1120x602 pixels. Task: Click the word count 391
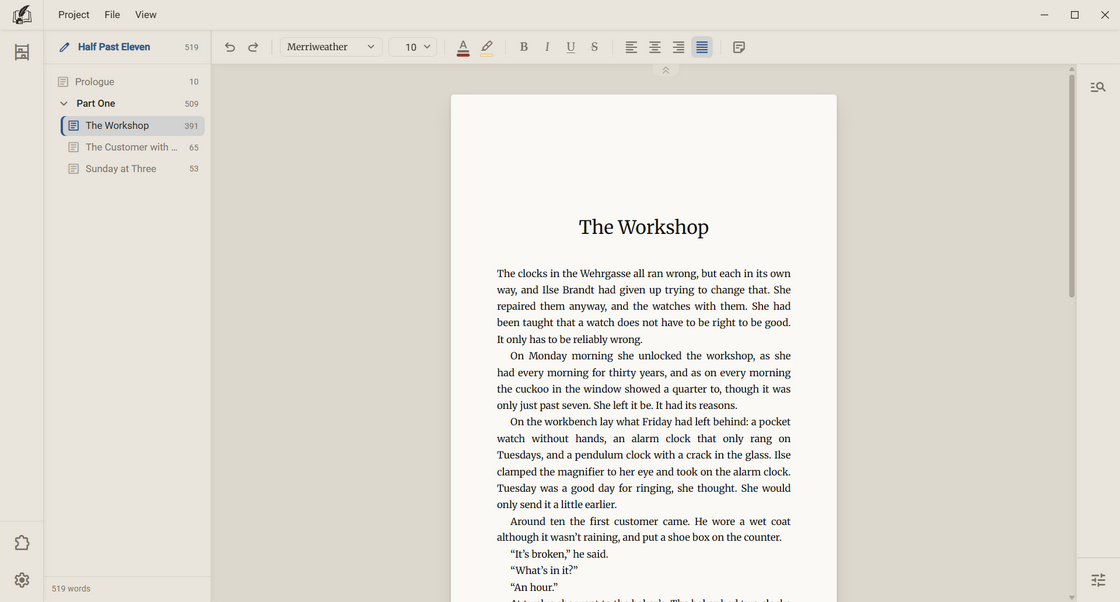click(191, 126)
